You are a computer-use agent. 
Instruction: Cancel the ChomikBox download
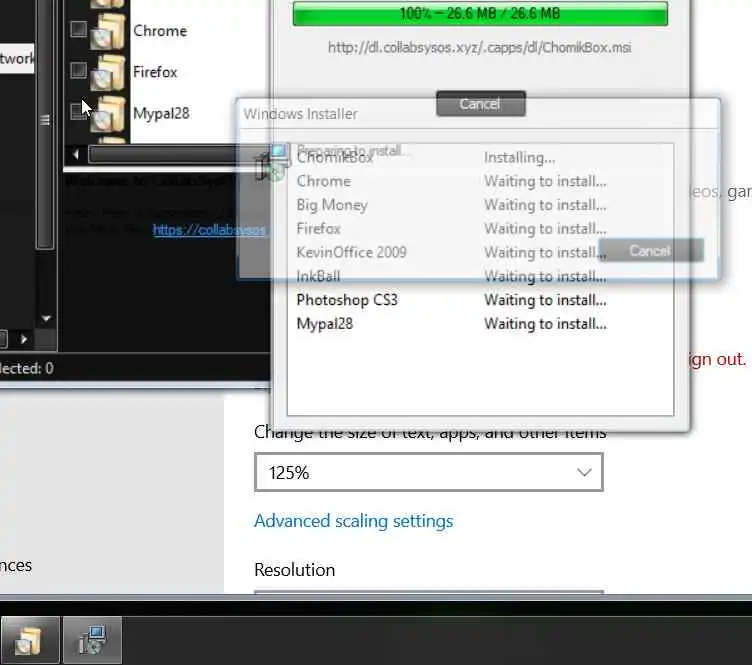(x=481, y=104)
